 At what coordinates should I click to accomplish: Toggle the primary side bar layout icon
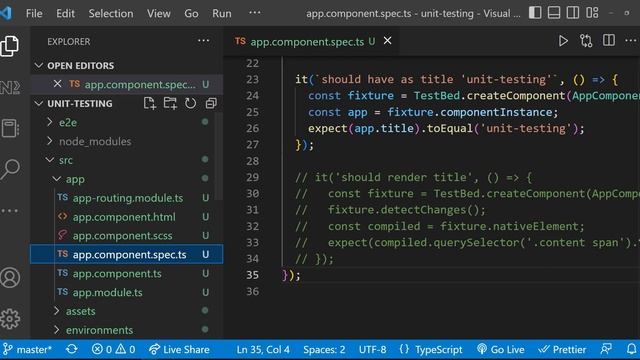click(535, 13)
